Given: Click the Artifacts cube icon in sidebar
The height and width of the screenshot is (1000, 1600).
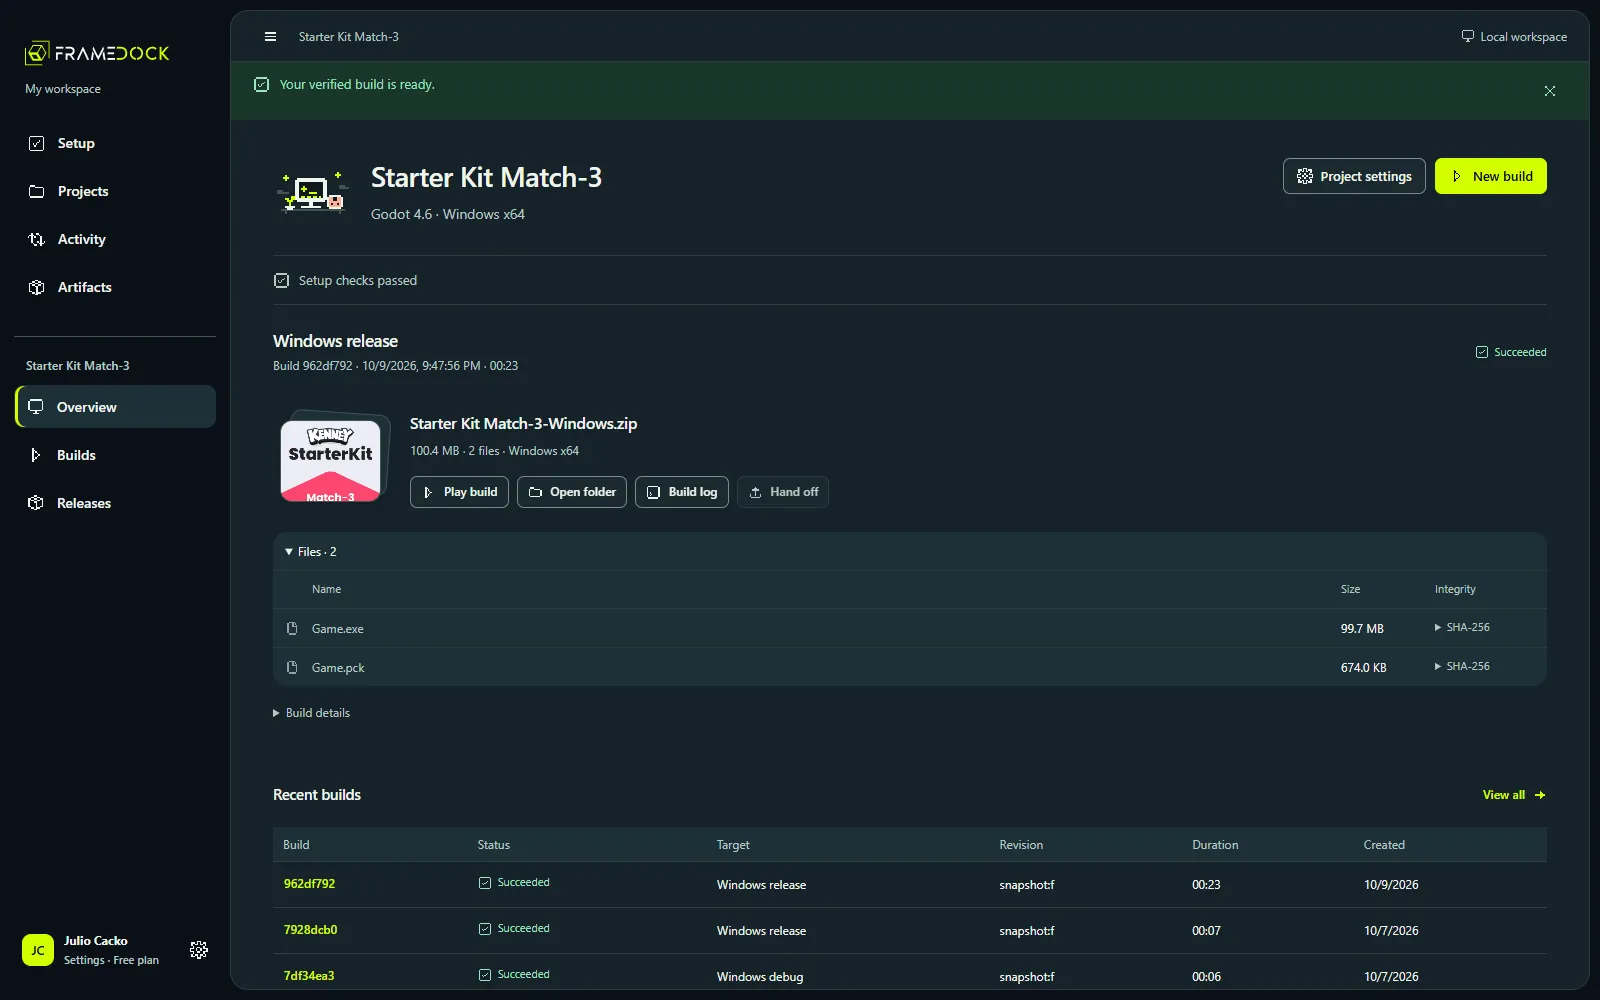Looking at the screenshot, I should click(x=37, y=287).
